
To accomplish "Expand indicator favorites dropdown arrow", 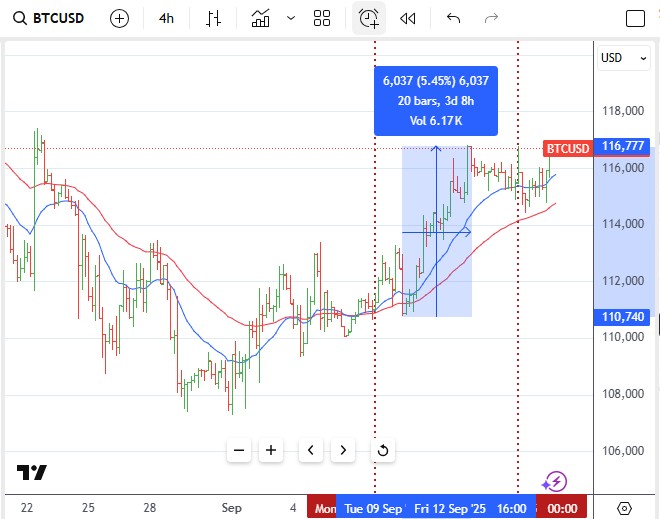I will coord(291,18).
